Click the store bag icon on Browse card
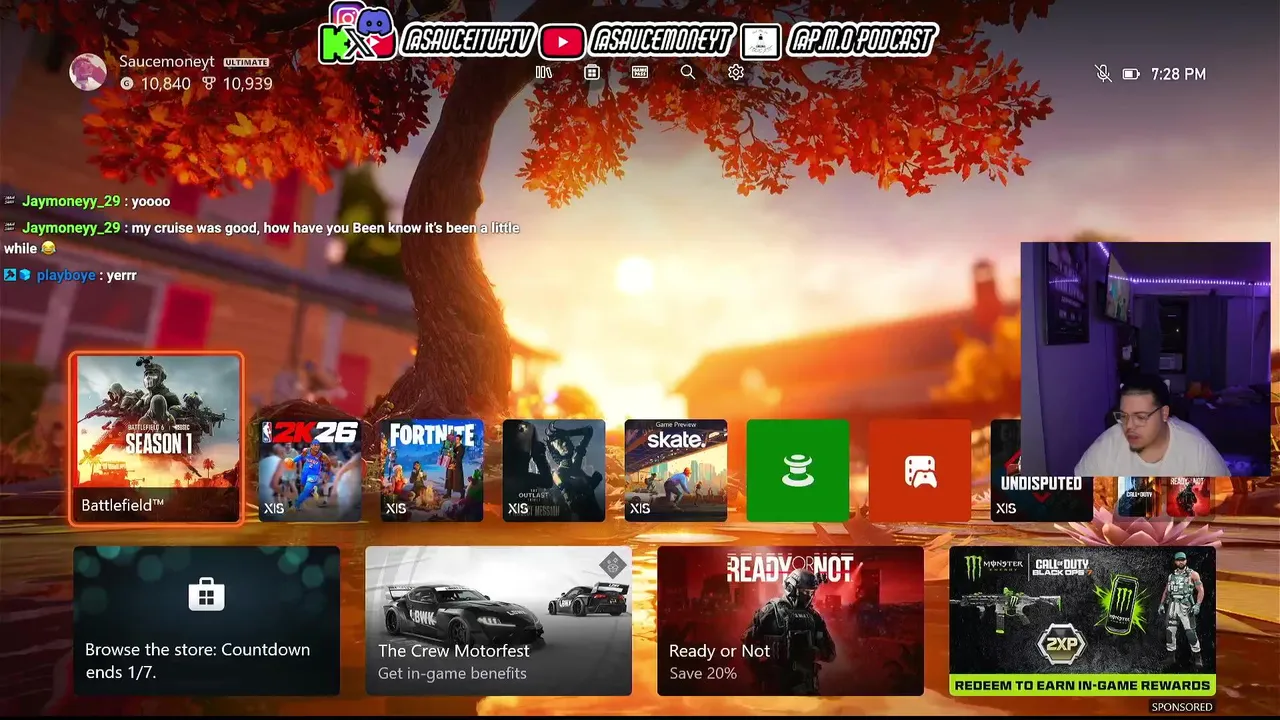Image resolution: width=1280 pixels, height=720 pixels. [x=206, y=594]
